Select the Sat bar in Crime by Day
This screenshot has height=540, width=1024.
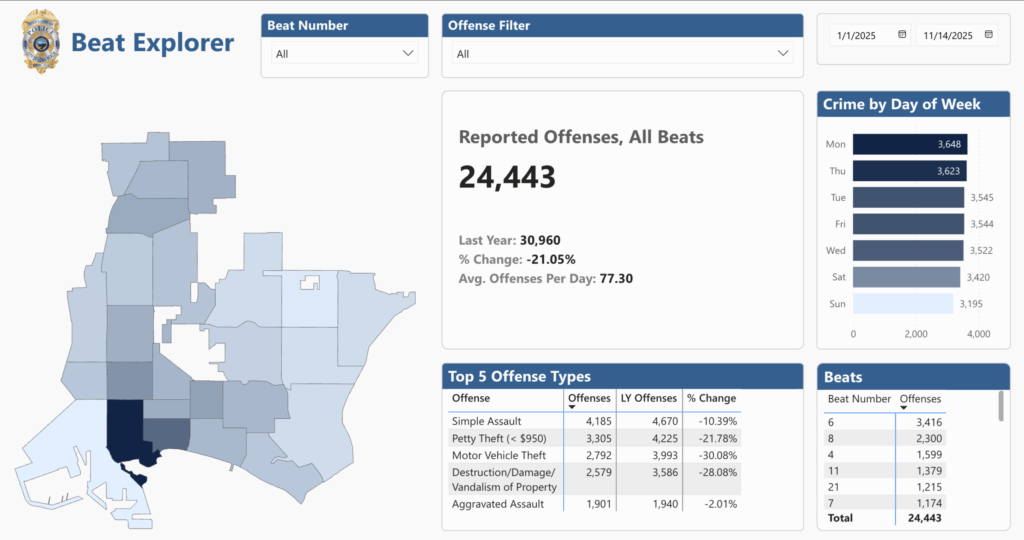[906, 277]
